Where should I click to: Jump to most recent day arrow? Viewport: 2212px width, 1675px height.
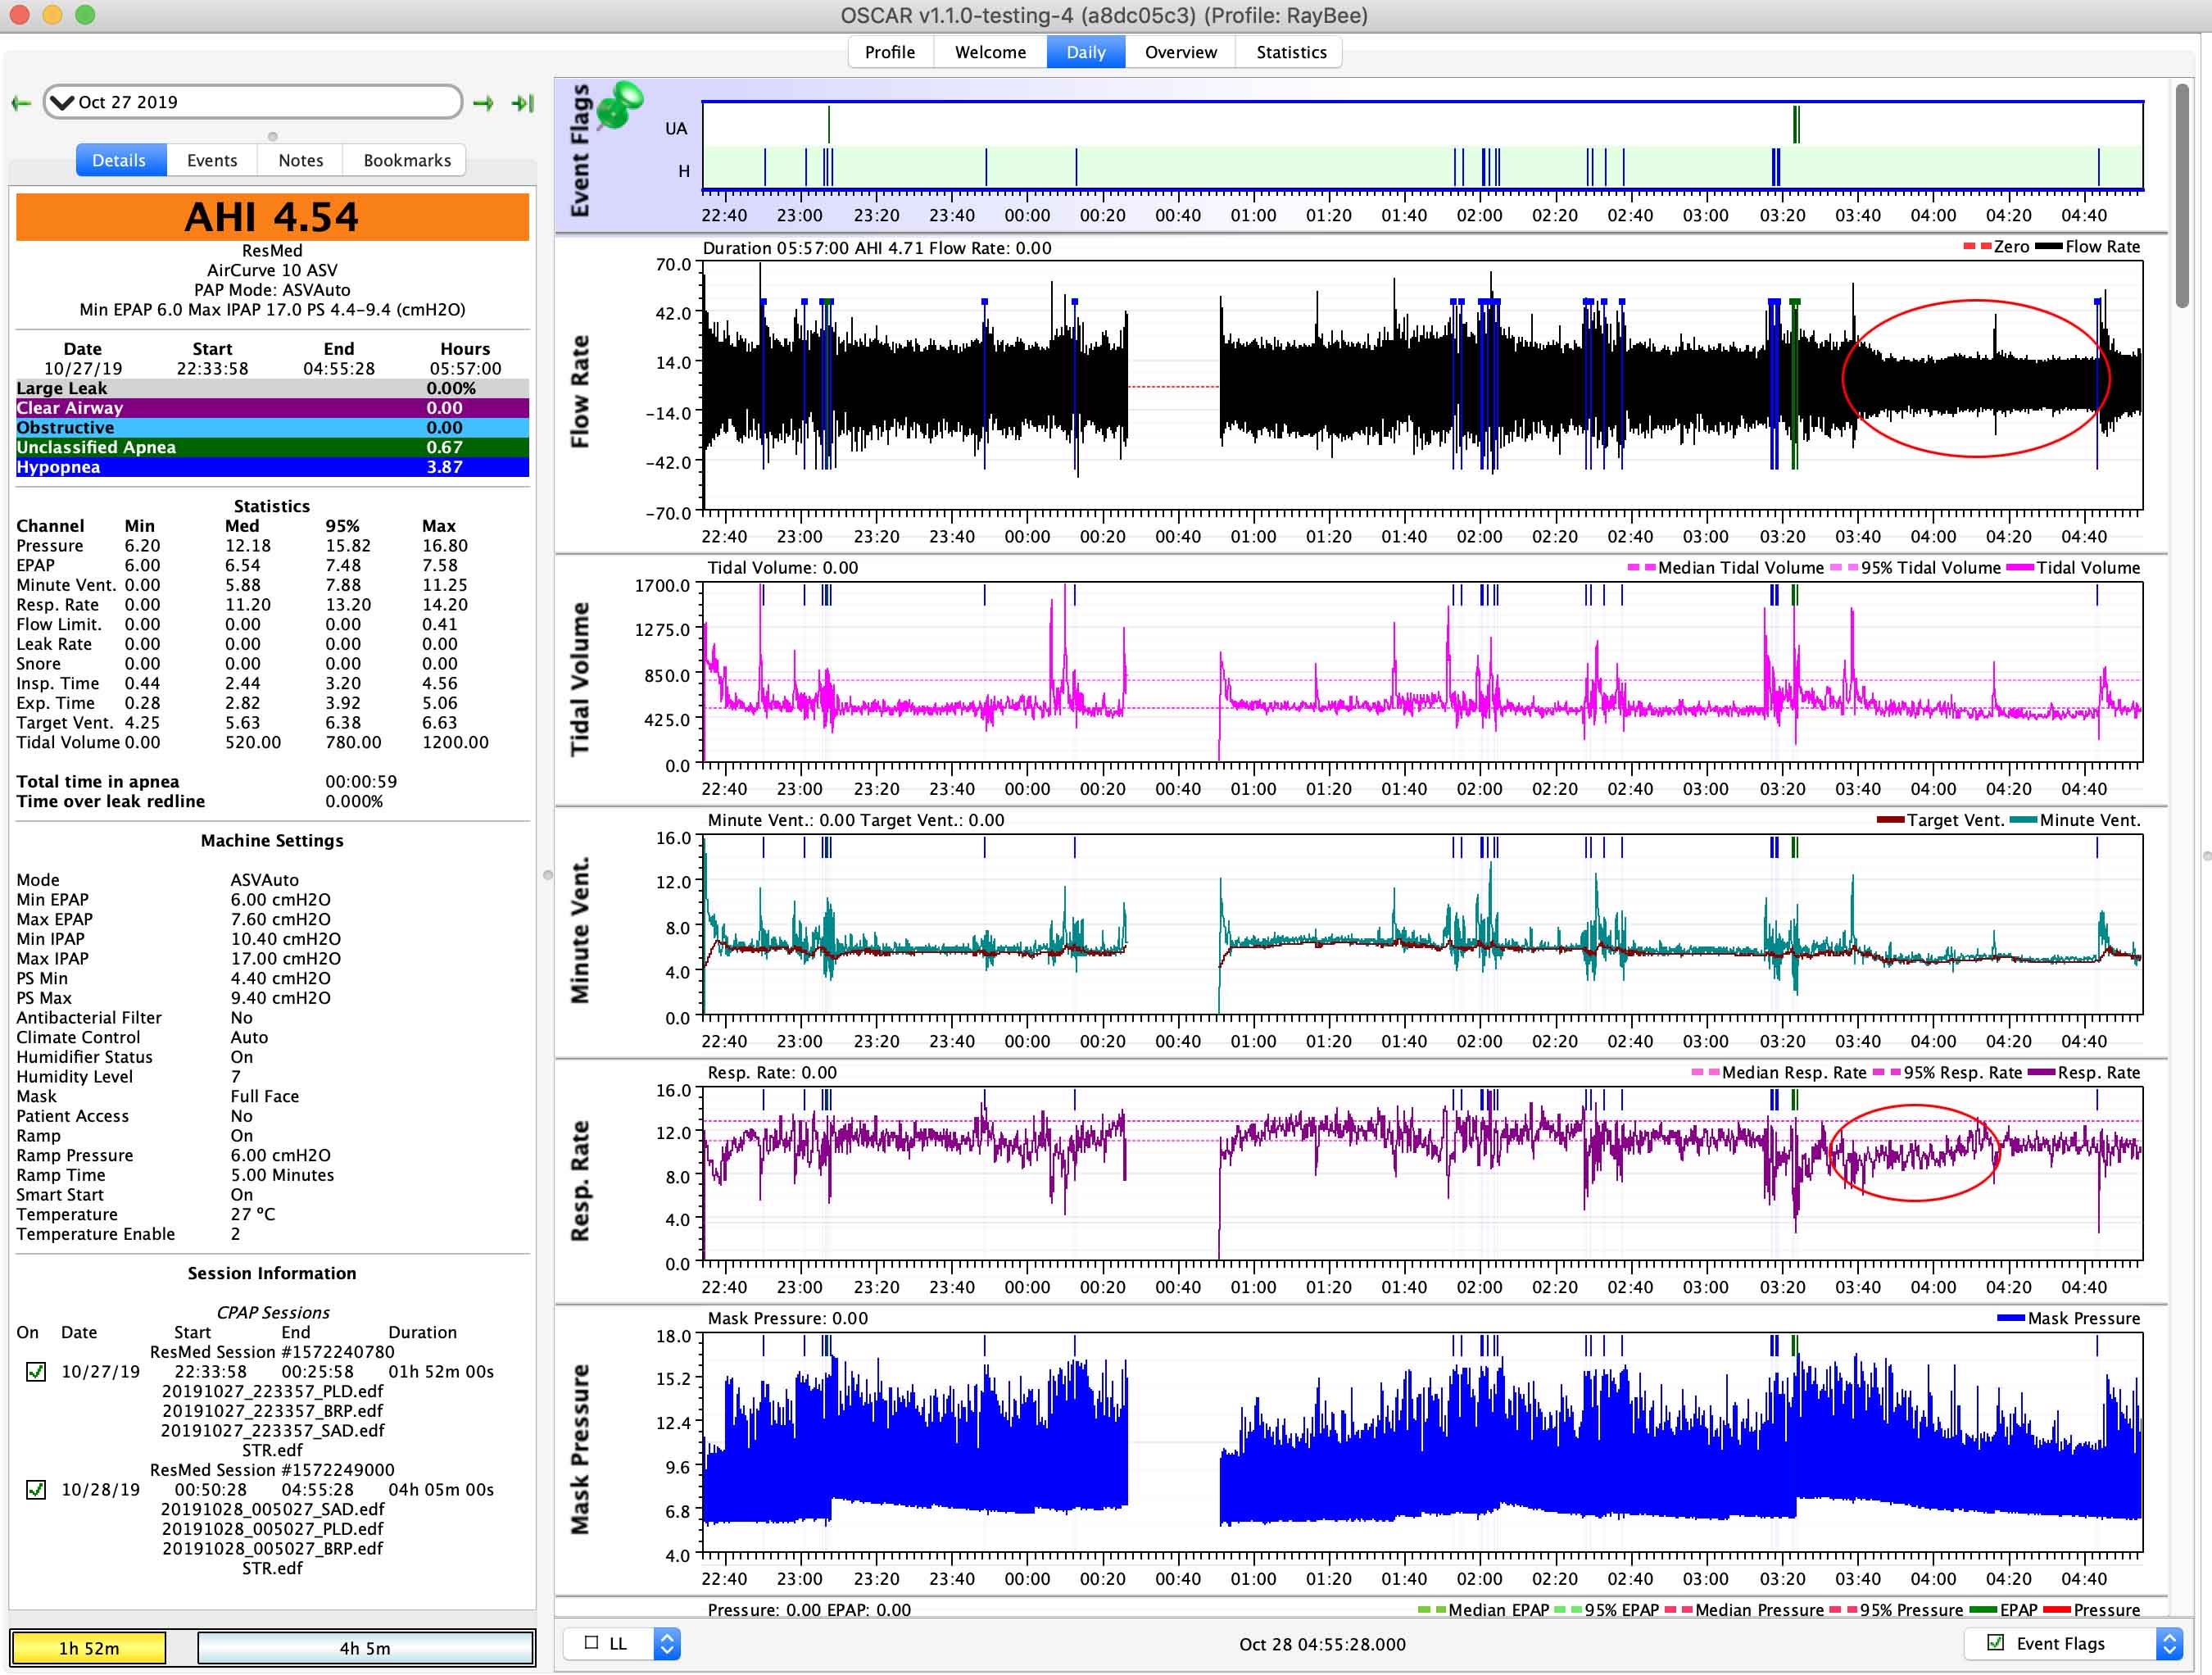coord(523,103)
